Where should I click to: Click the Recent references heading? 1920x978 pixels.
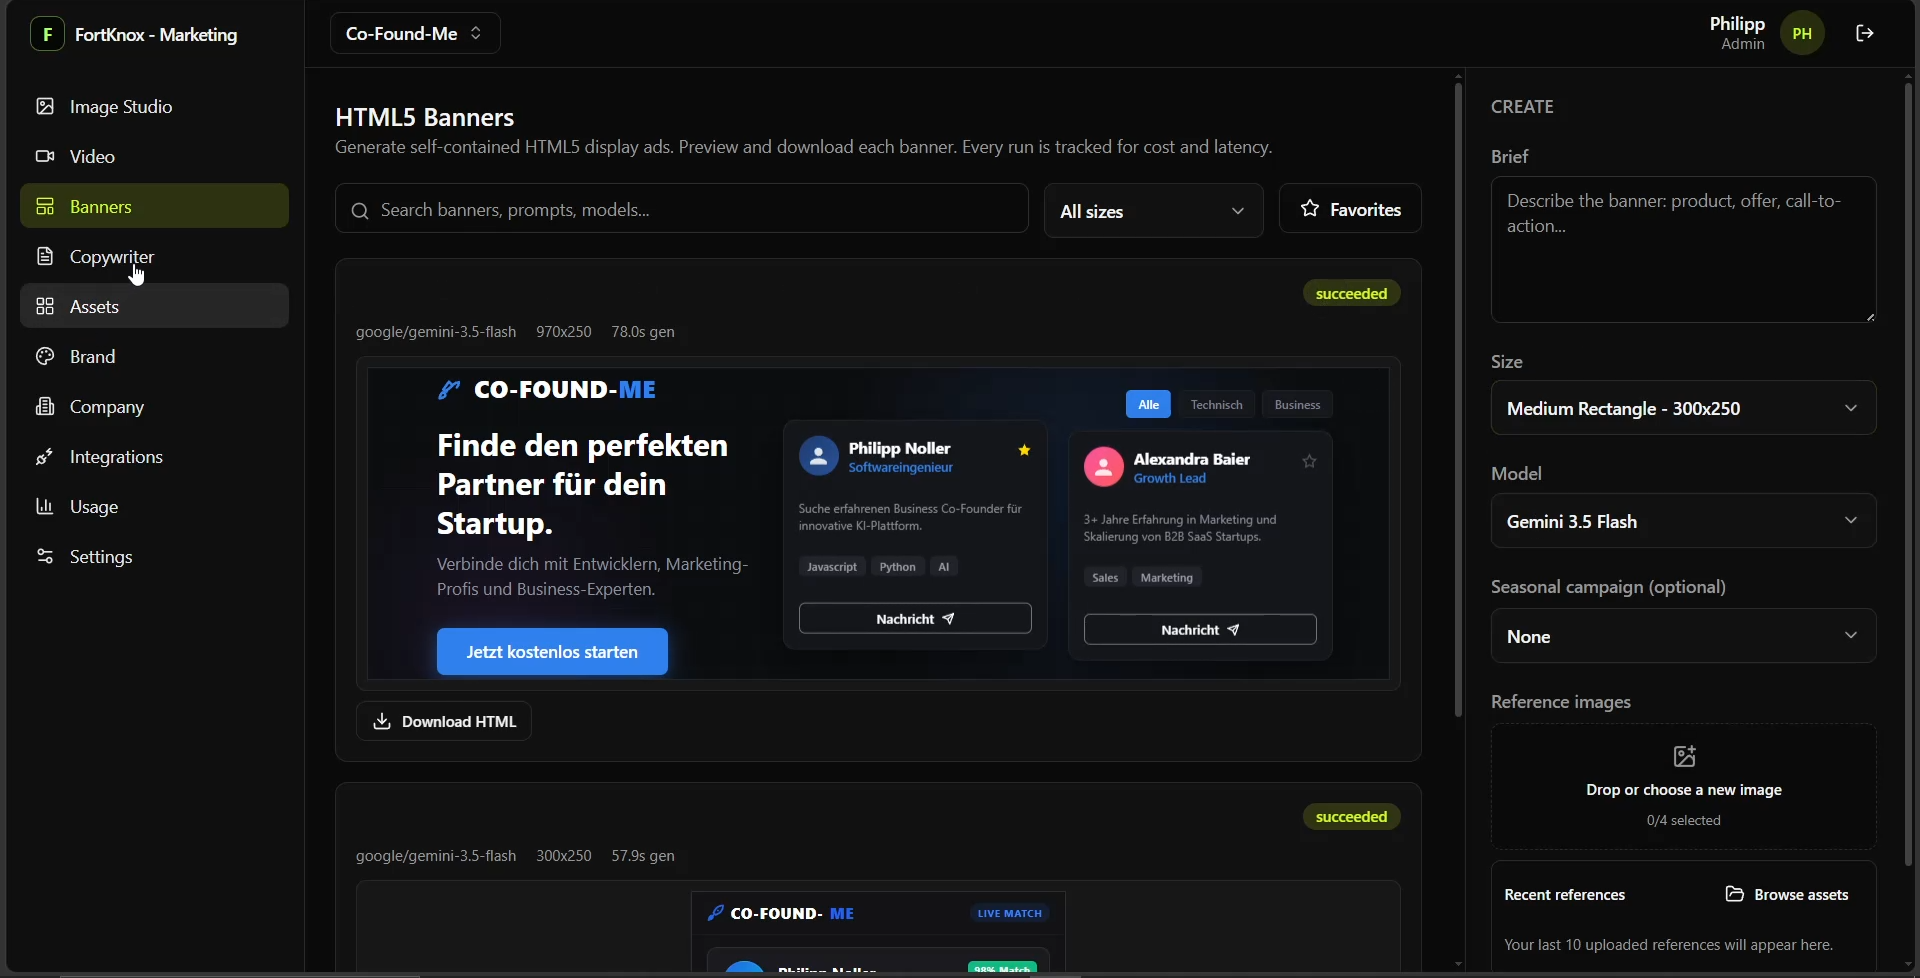pos(1565,895)
